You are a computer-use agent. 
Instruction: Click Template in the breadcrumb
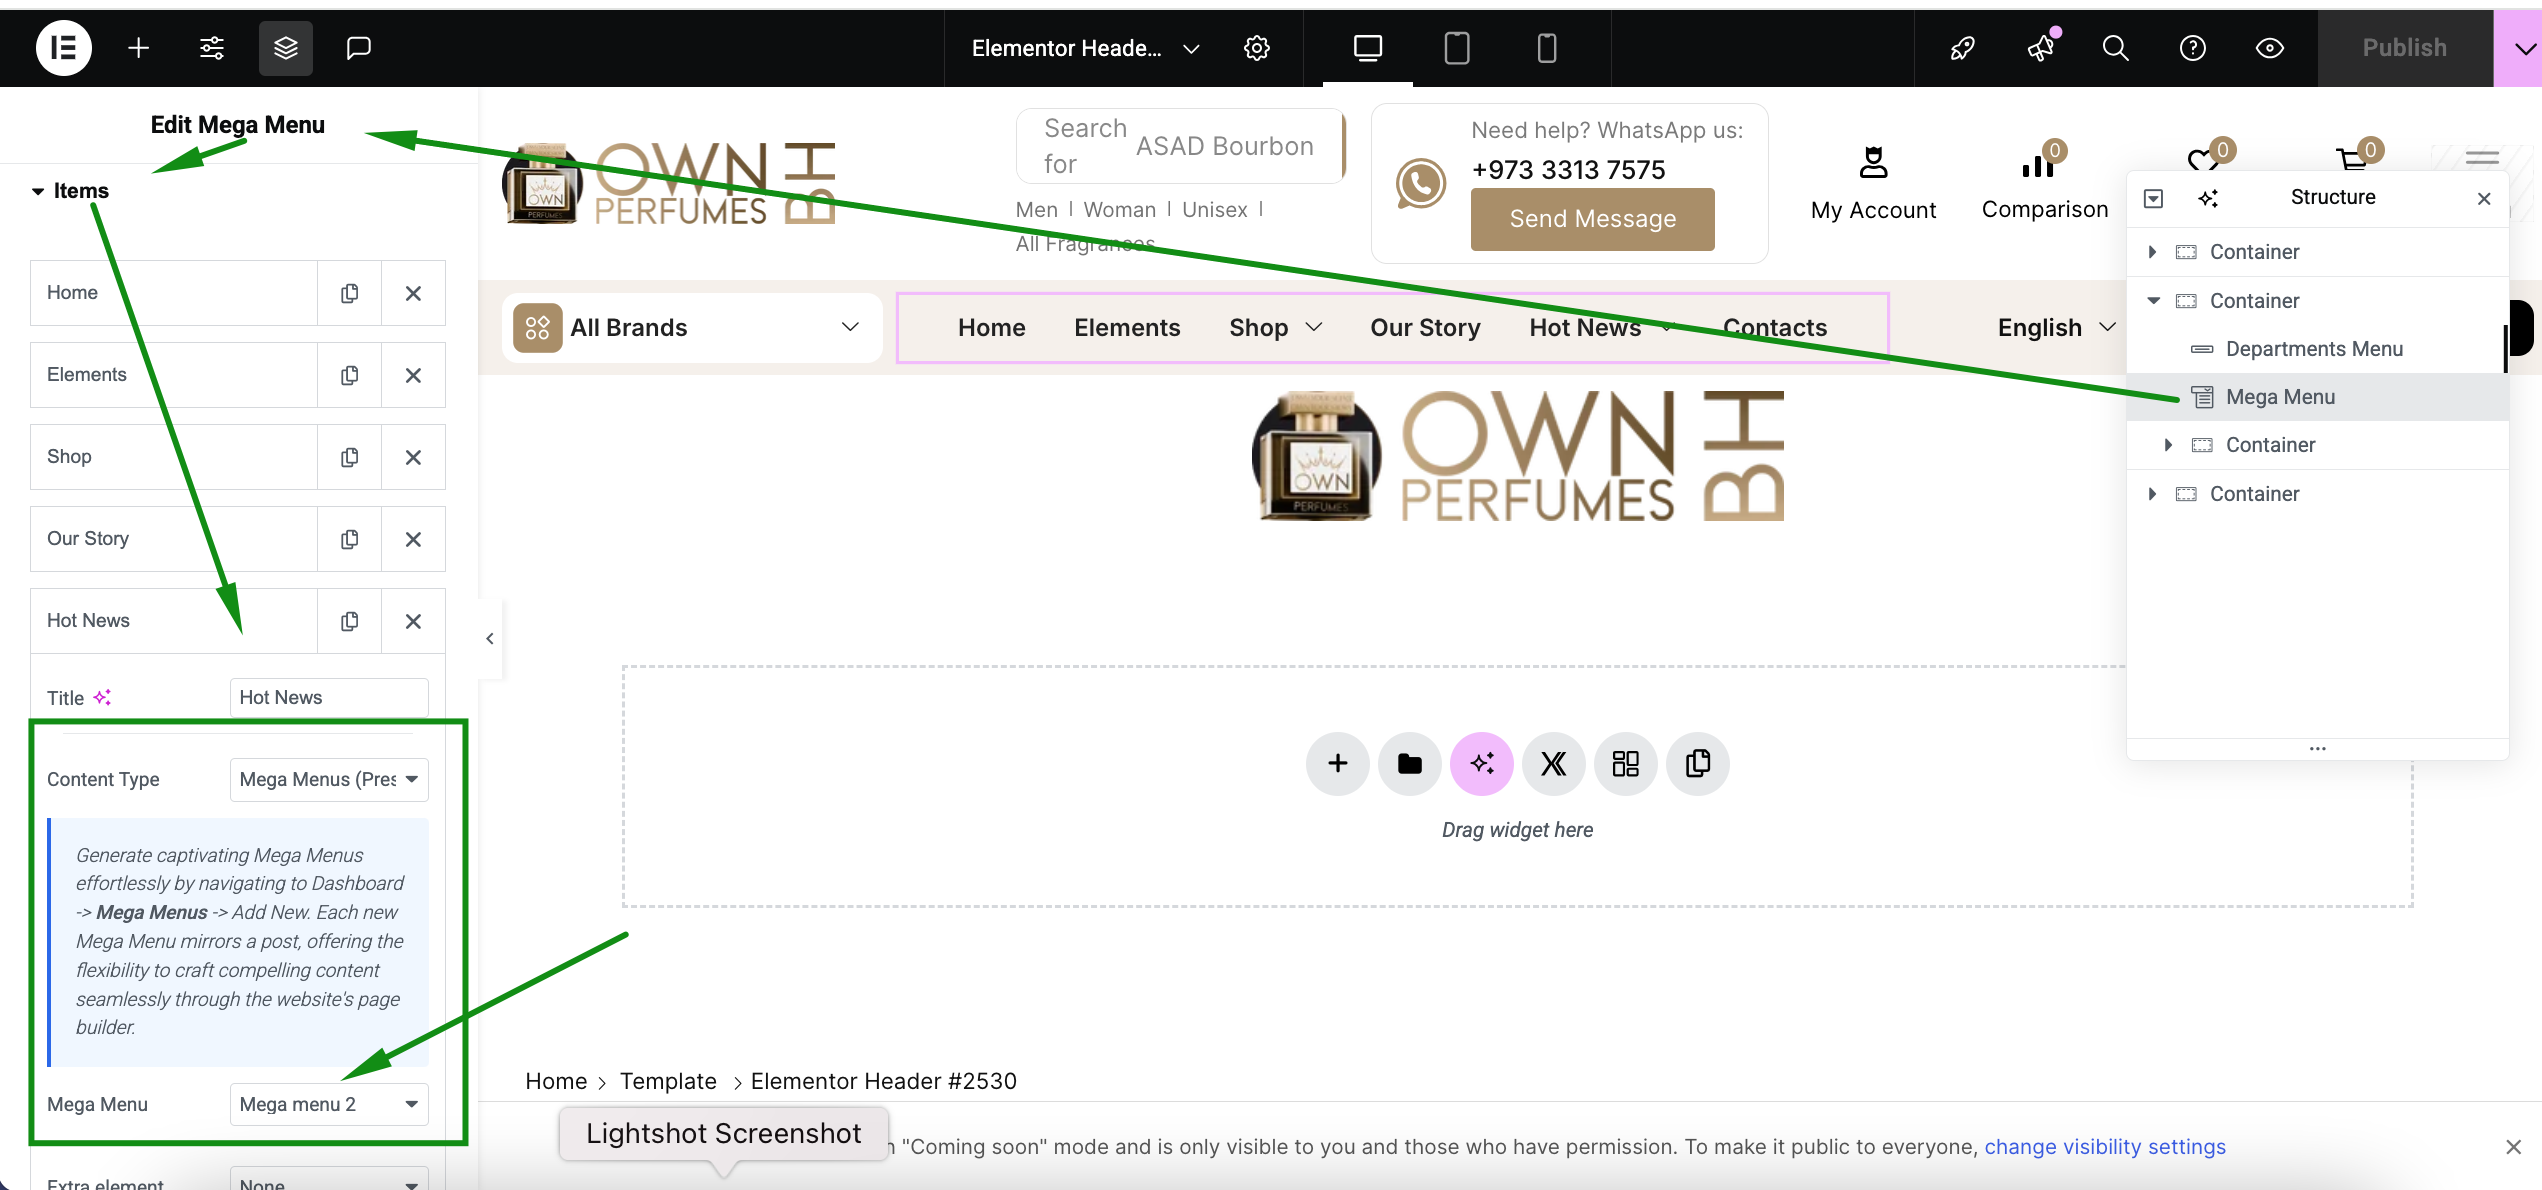[667, 1081]
